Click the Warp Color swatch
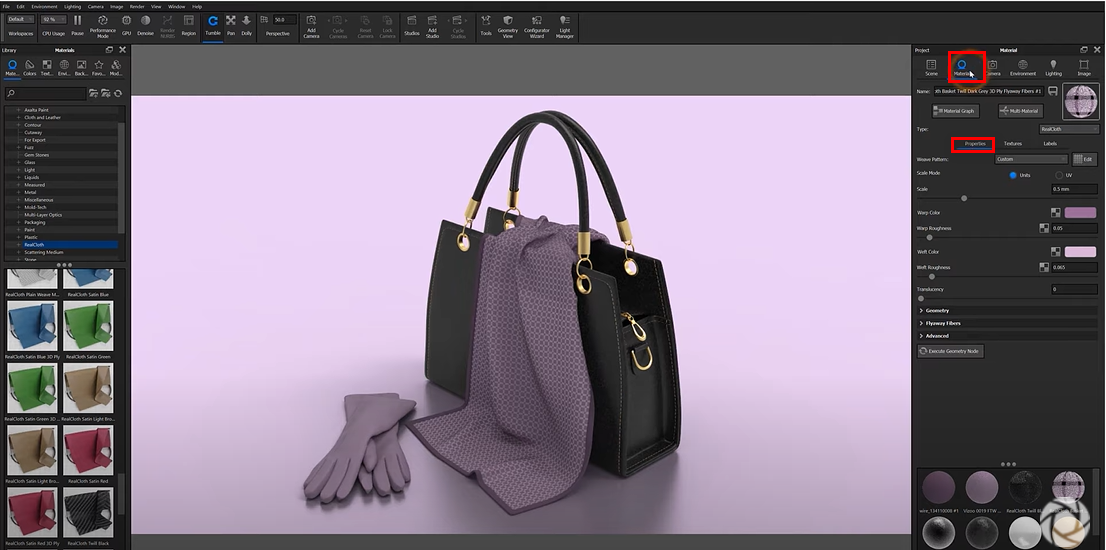Screen dimensions: 1106x550 [x=1080, y=213]
